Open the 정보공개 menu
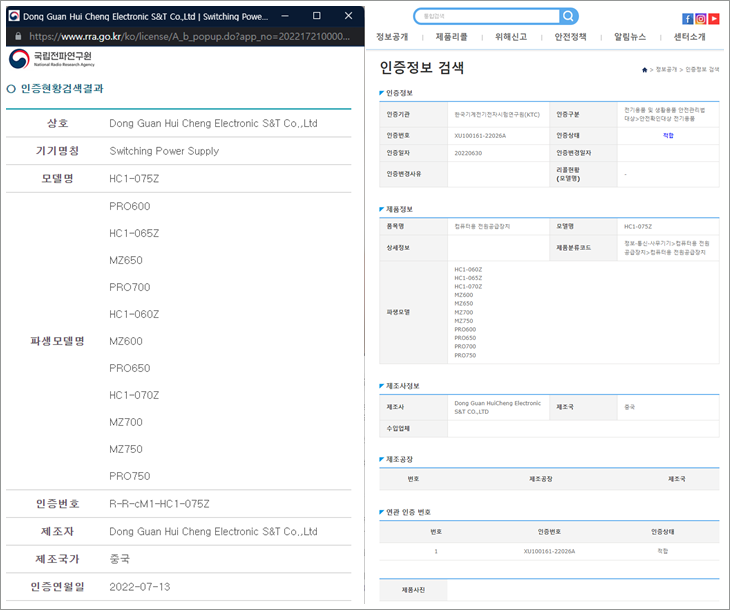Image resolution: width=730 pixels, height=610 pixels. [392, 37]
